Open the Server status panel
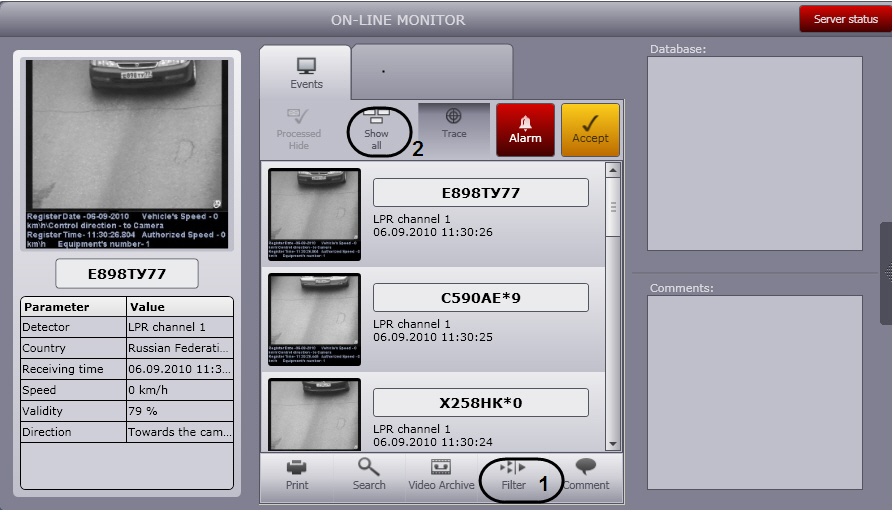This screenshot has height=512, width=894. point(846,19)
